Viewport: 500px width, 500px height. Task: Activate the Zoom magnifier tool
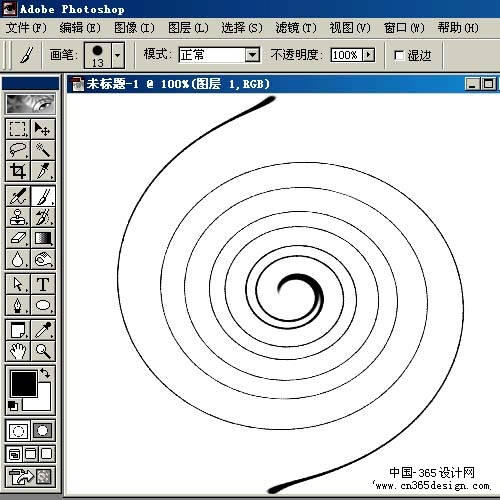pyautogui.click(x=43, y=351)
